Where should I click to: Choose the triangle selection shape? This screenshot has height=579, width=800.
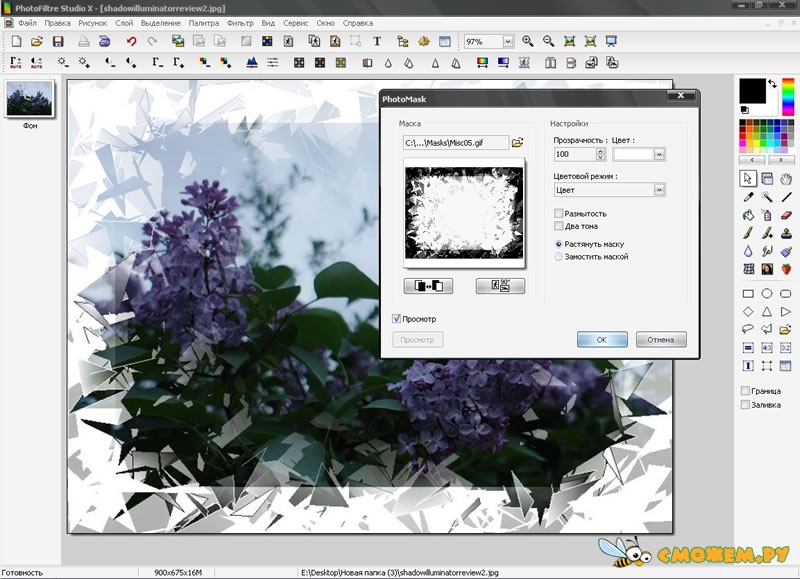(x=767, y=312)
